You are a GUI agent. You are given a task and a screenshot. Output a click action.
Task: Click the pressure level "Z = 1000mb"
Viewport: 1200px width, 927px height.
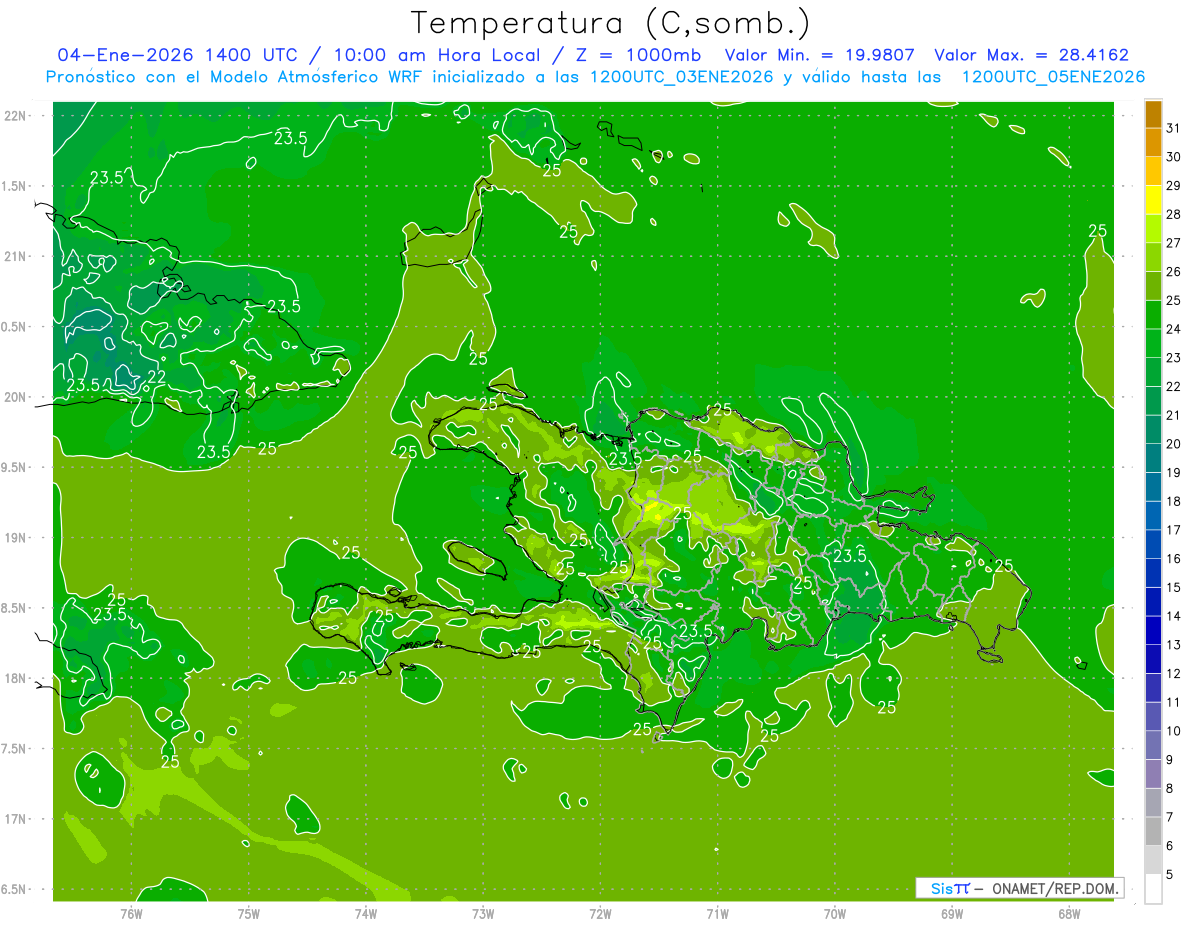click(x=635, y=55)
